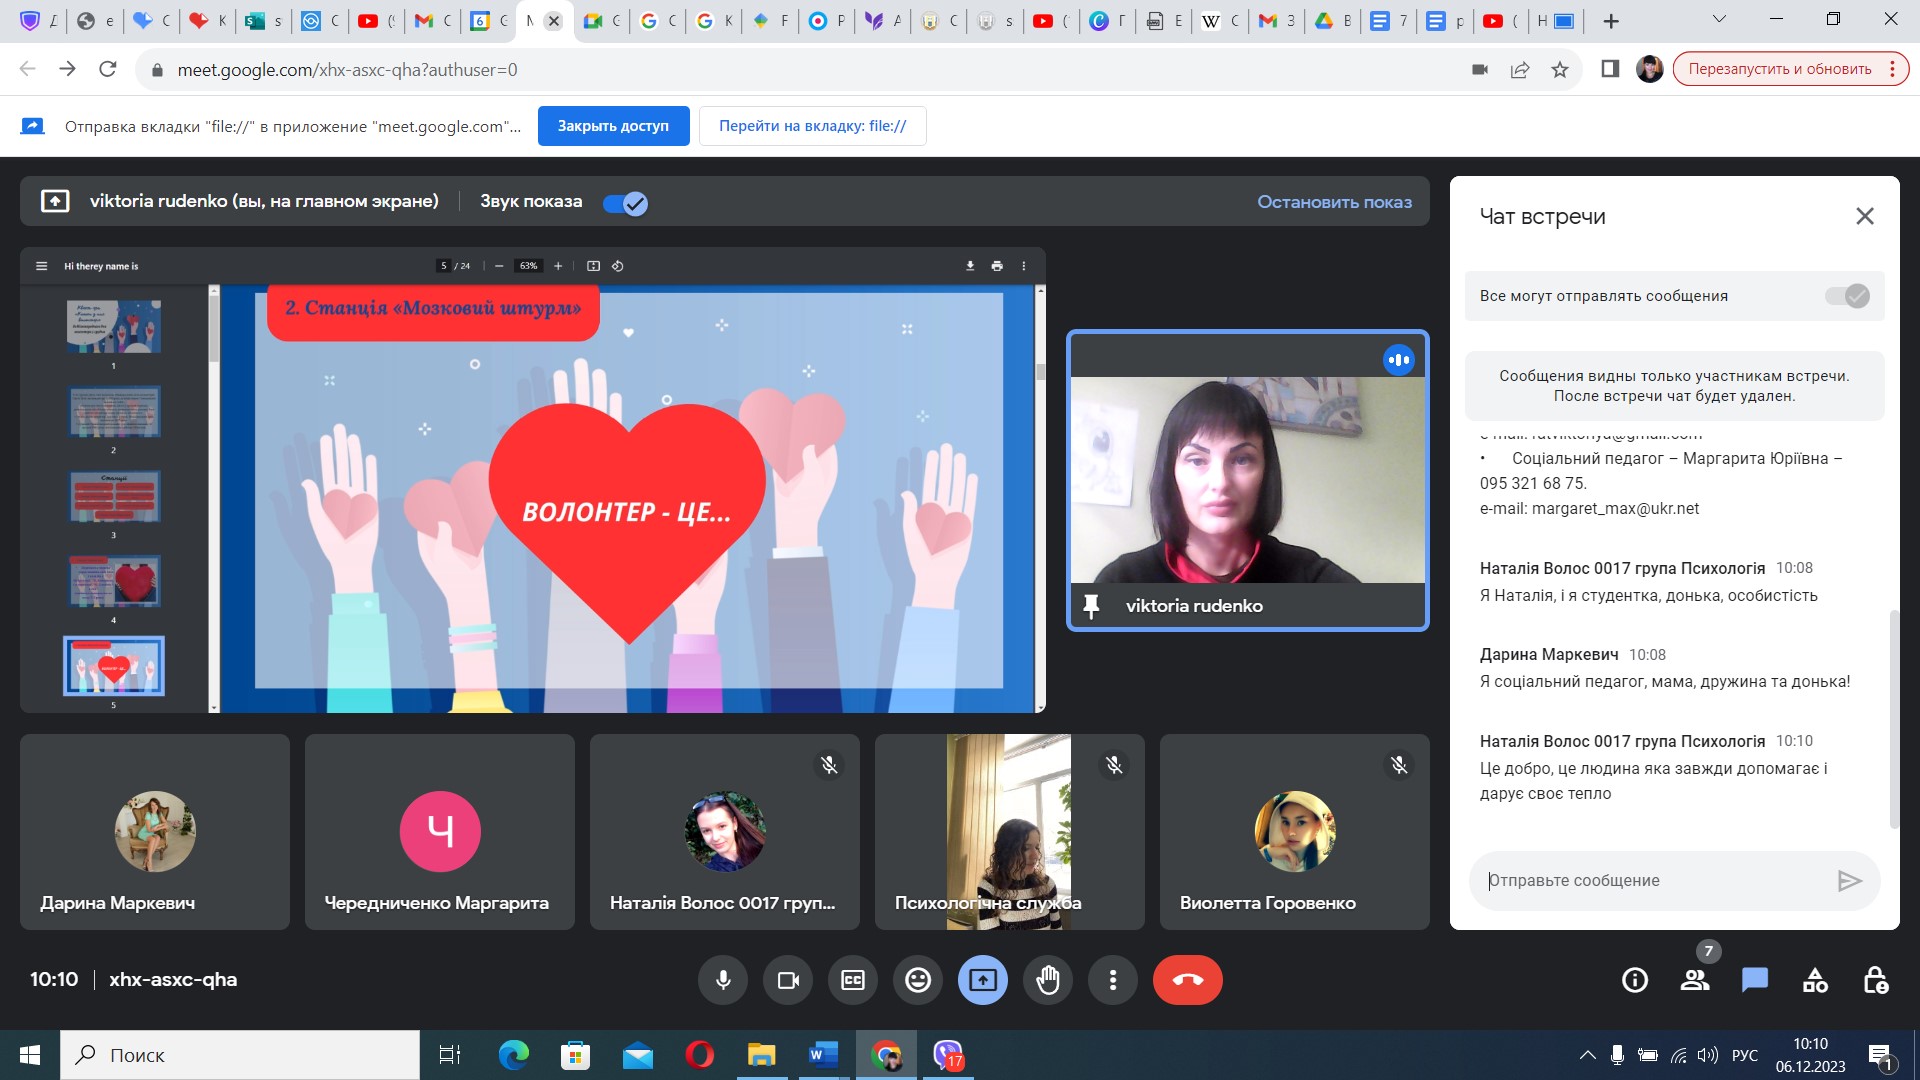Zoom out in the PDF viewer
This screenshot has width=1920, height=1080.
(x=499, y=266)
